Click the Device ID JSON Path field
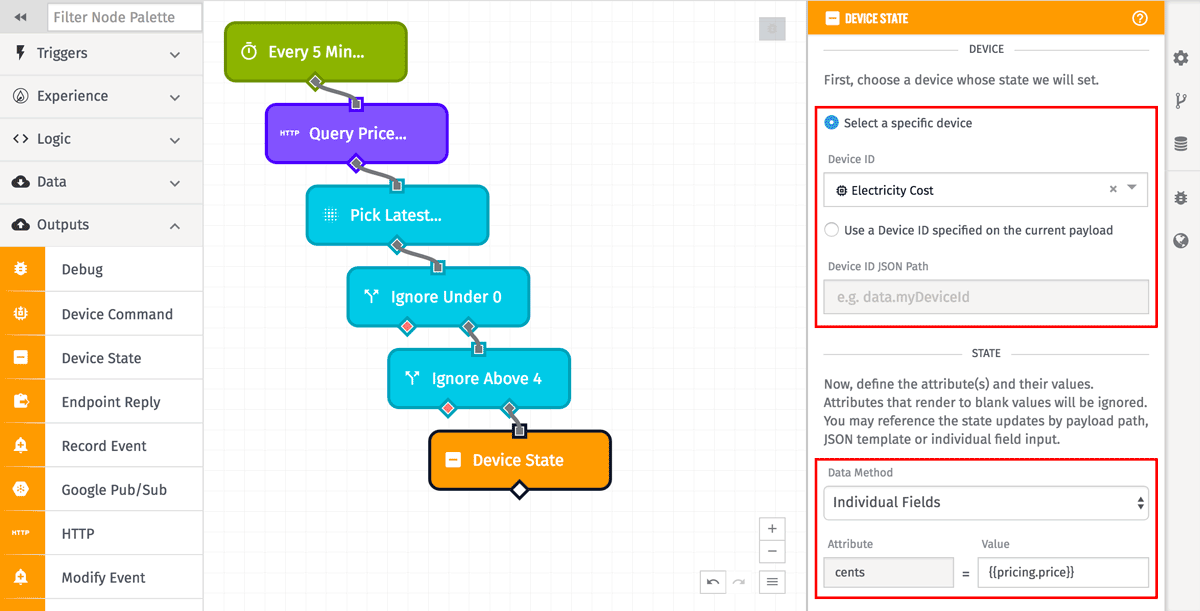This screenshot has height=611, width=1200. [985, 296]
